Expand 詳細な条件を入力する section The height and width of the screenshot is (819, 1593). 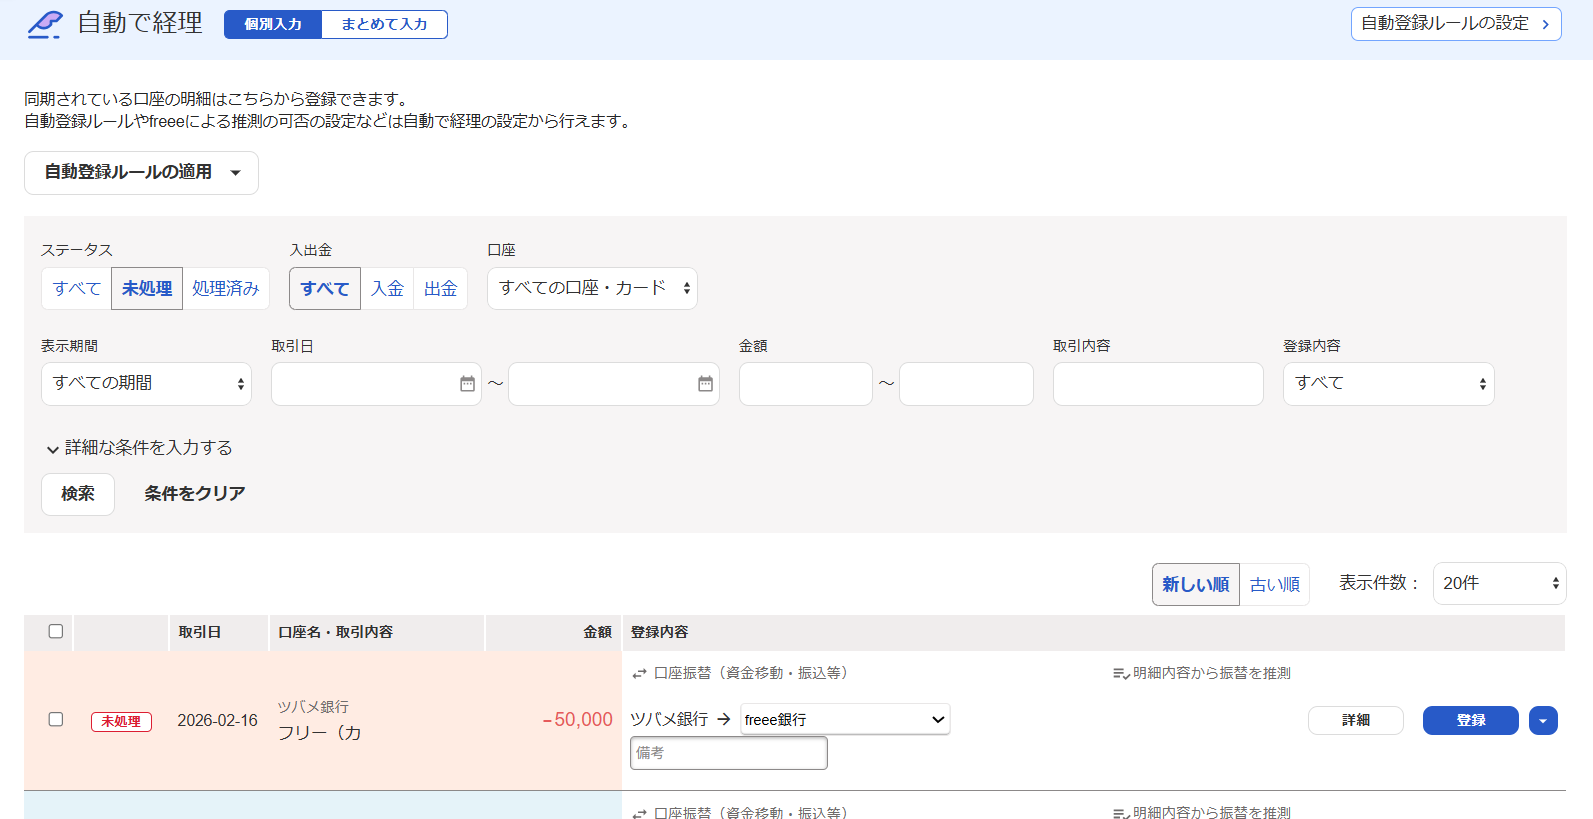click(x=139, y=448)
